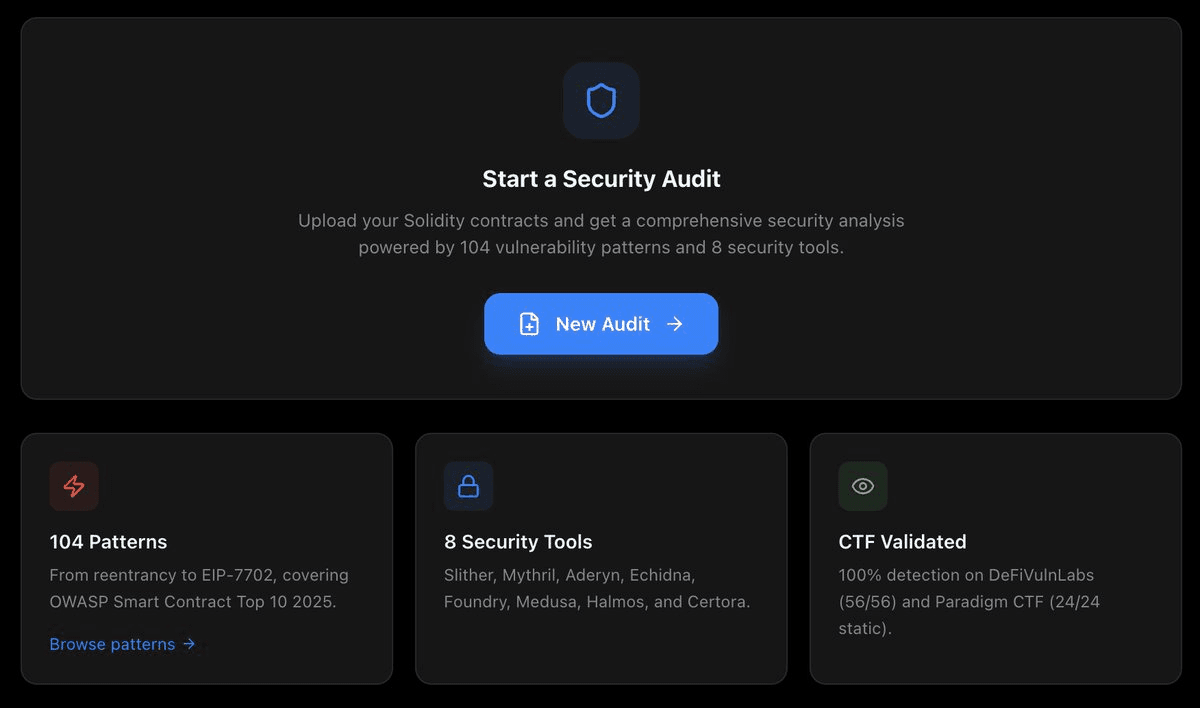Open the Browse patterns link

[x=112, y=644]
